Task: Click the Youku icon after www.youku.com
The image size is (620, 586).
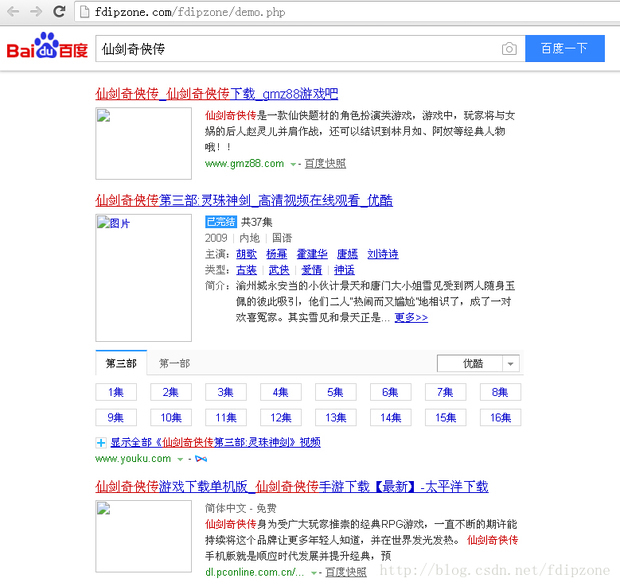Action: click(201, 459)
